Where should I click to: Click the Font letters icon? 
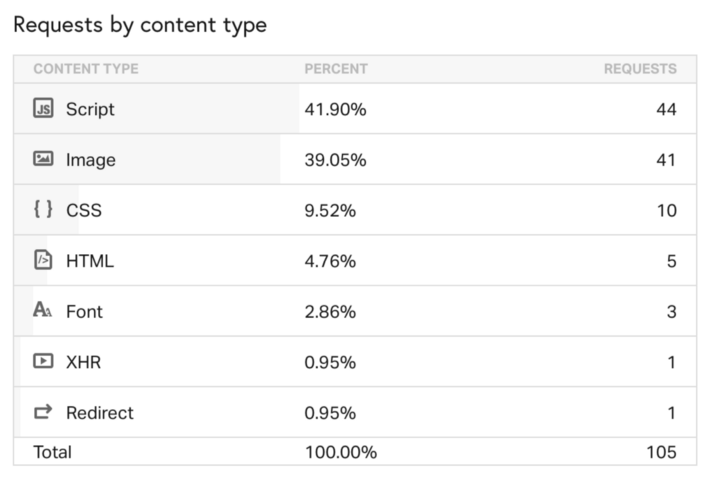(x=43, y=310)
